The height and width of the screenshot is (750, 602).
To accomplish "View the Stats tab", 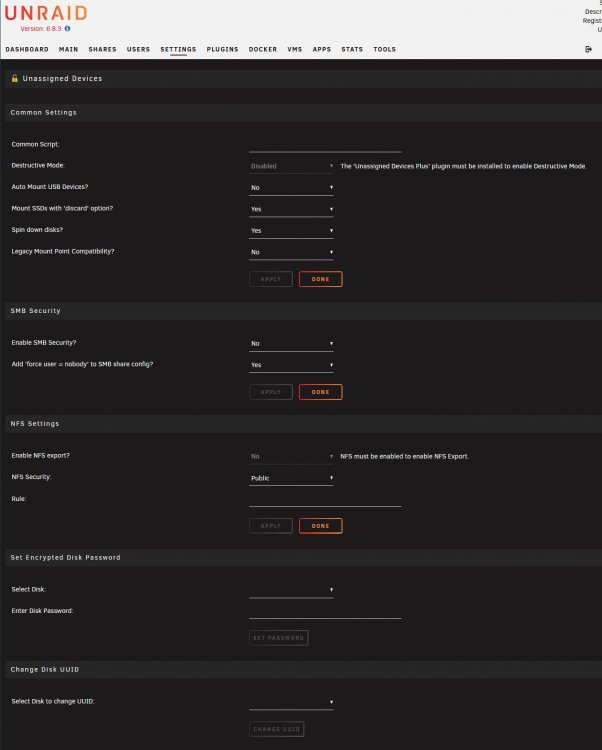I will coord(352,49).
